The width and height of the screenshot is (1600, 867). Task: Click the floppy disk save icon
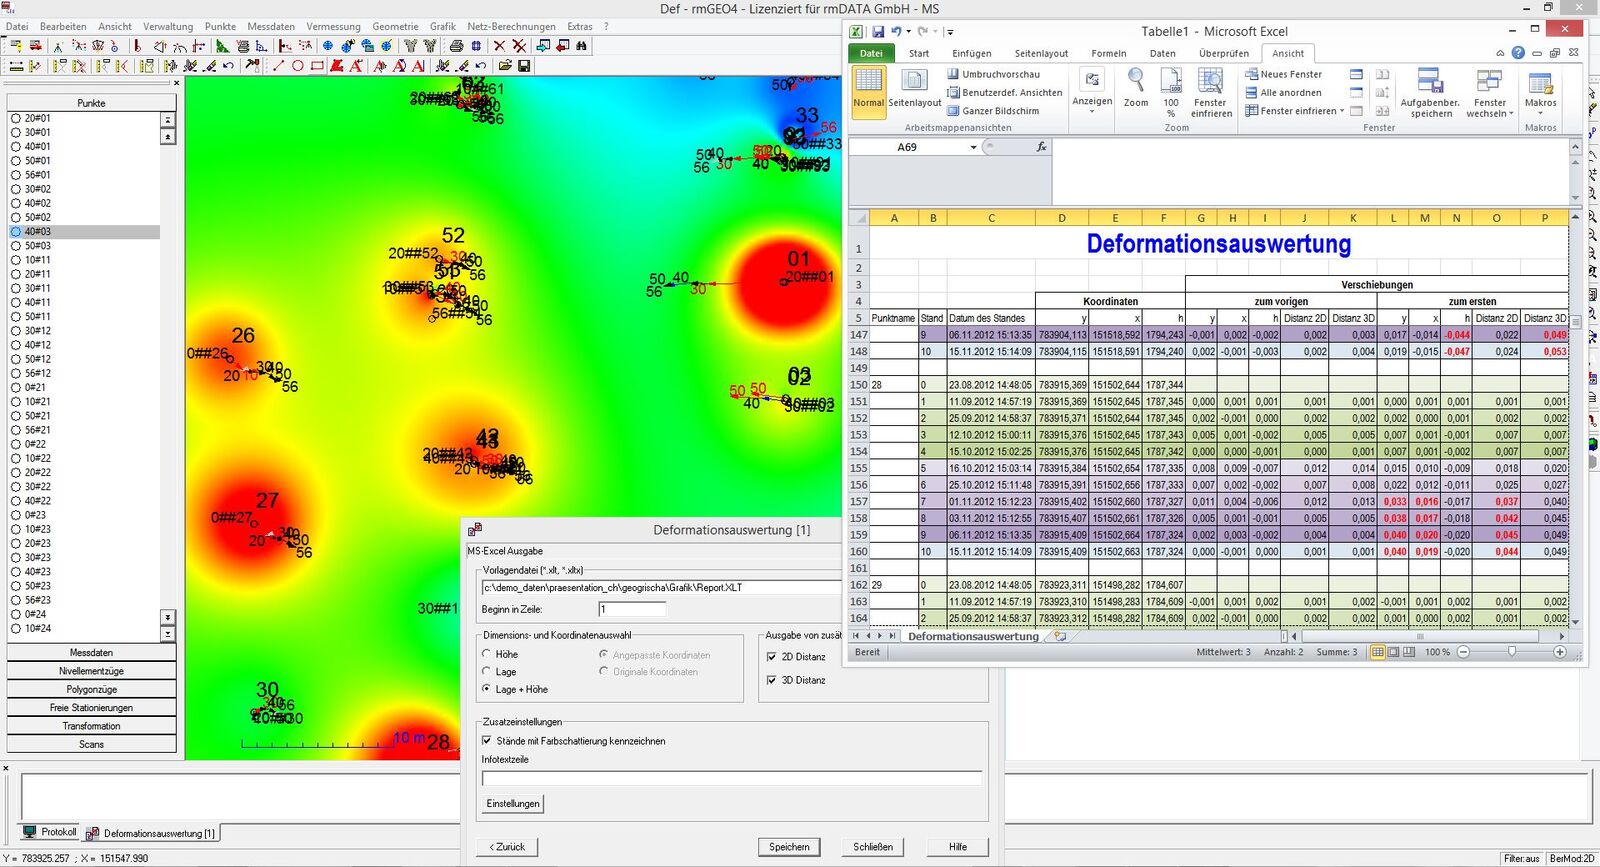tap(524, 66)
